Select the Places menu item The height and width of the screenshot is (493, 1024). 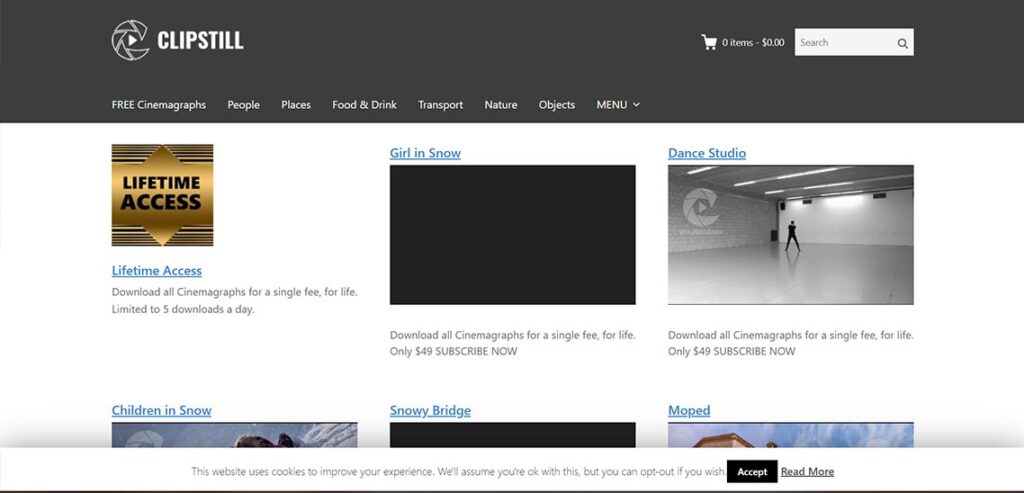coord(296,104)
